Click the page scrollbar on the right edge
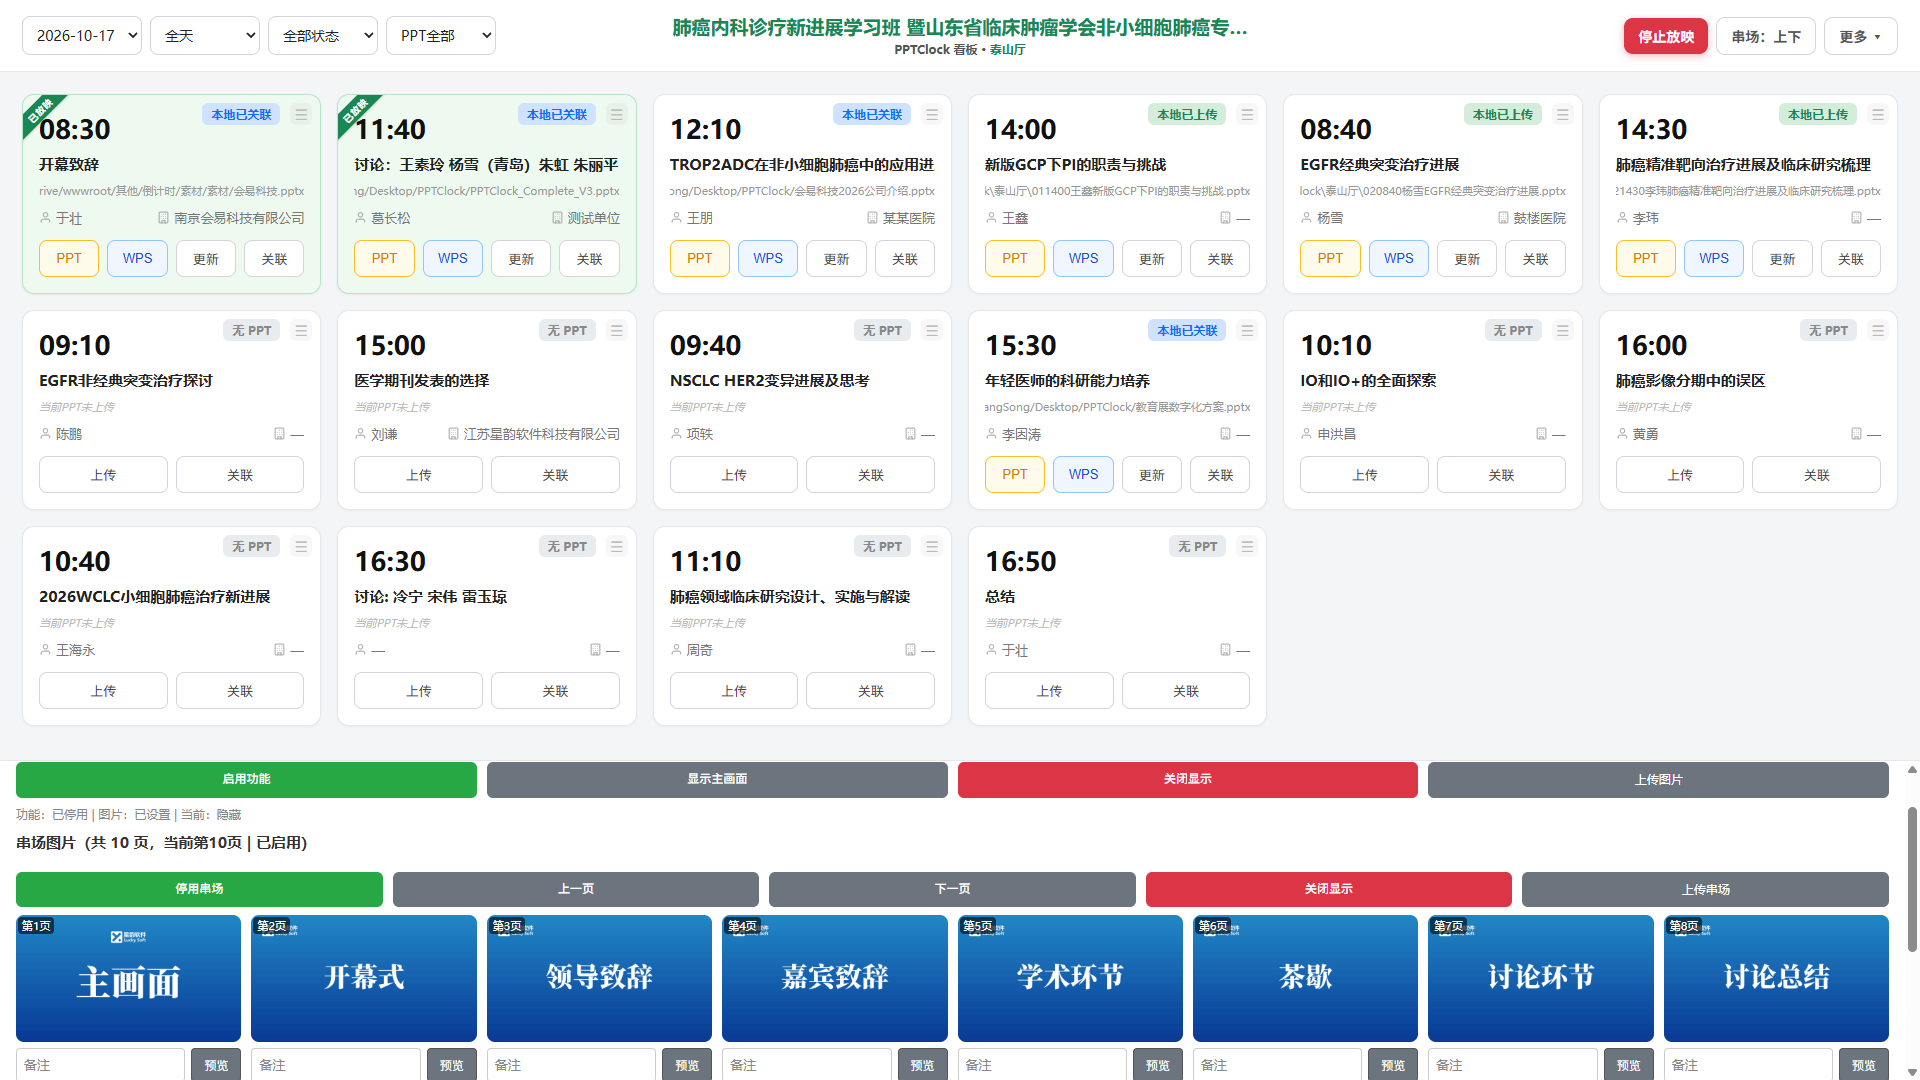The height and width of the screenshot is (1080, 1920). tap(1912, 880)
